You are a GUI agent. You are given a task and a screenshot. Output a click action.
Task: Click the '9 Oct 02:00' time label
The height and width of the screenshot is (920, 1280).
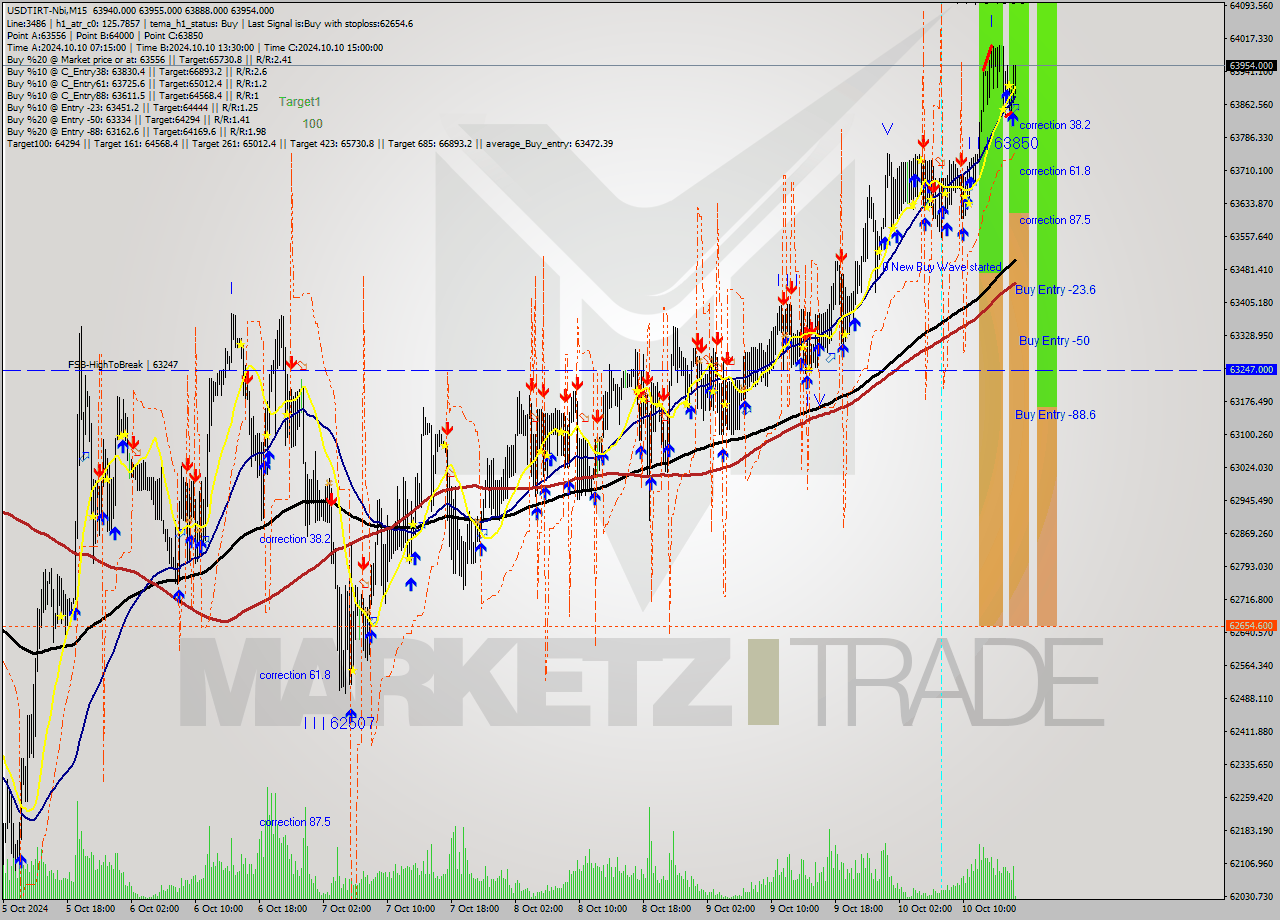click(x=731, y=910)
